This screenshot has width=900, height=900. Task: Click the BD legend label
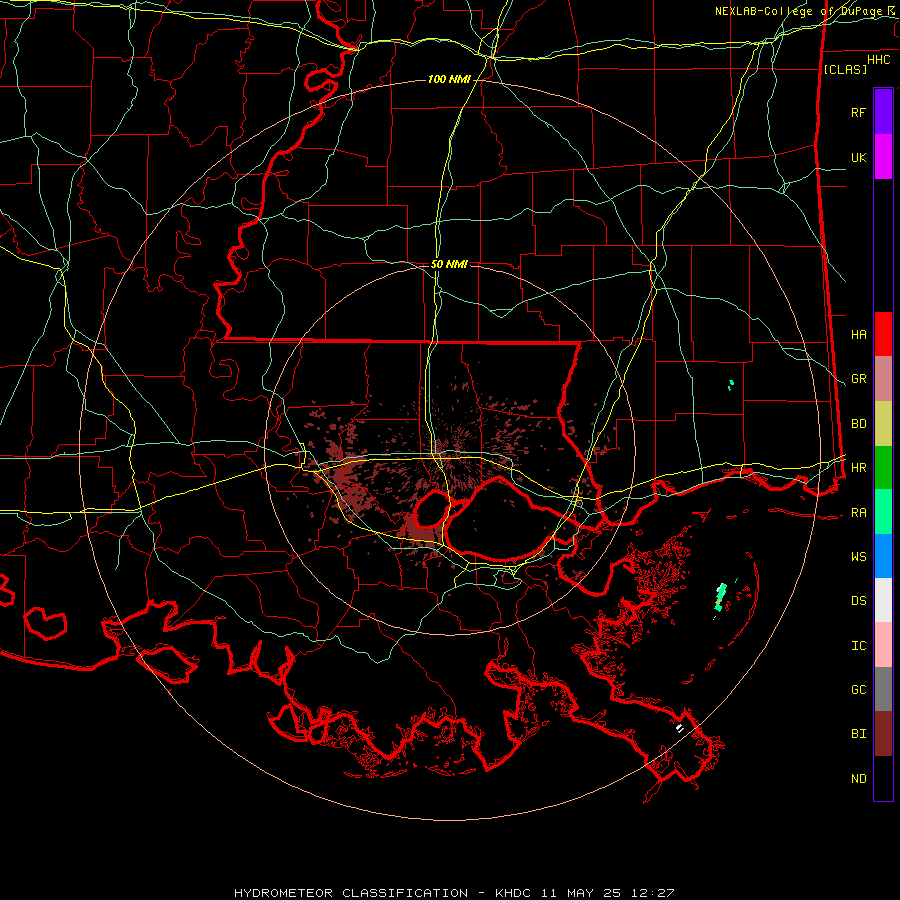point(858,424)
